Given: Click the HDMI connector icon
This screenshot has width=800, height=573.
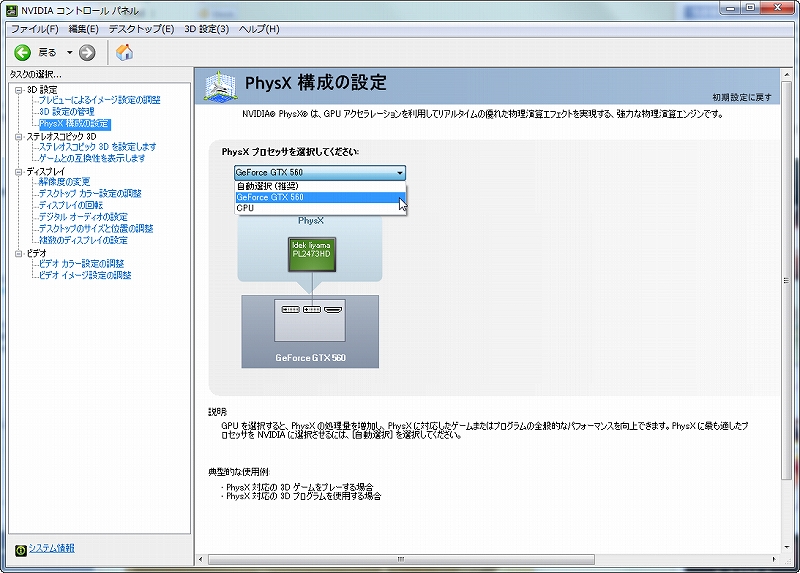Looking at the screenshot, I should [x=333, y=310].
